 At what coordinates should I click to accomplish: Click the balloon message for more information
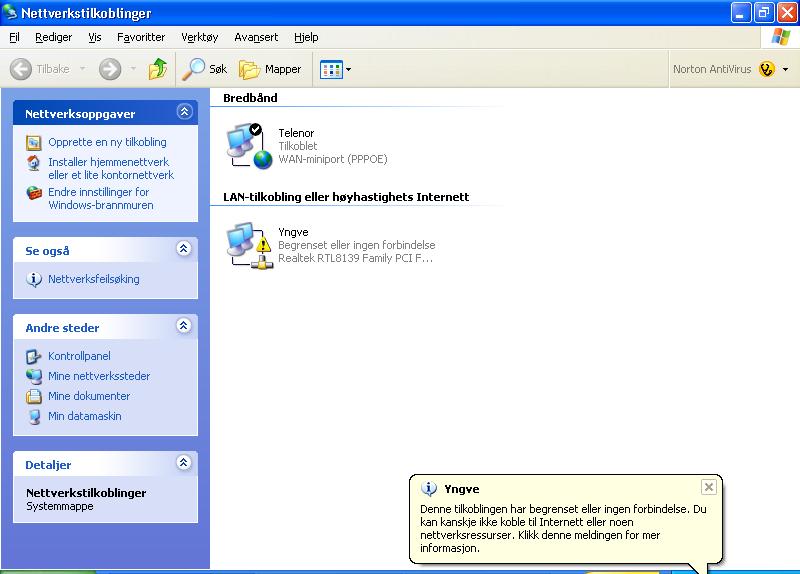point(563,529)
